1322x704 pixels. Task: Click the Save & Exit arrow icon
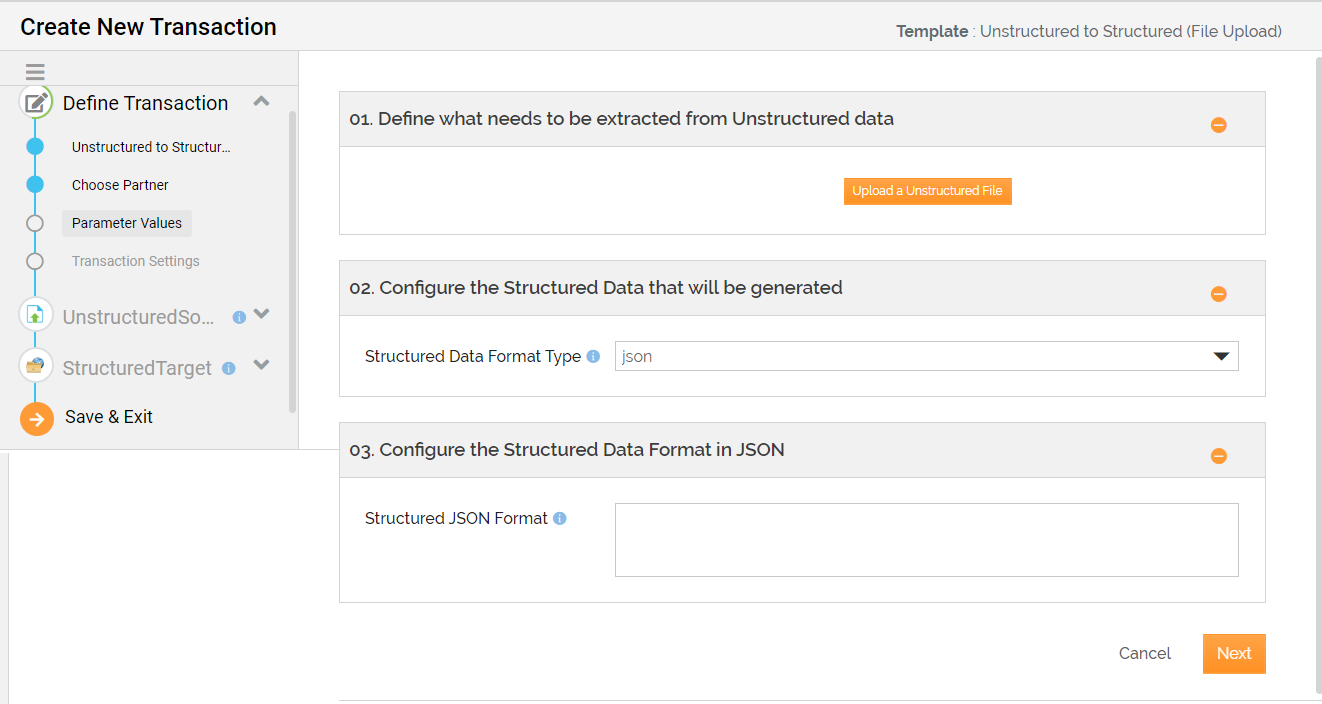(x=36, y=419)
